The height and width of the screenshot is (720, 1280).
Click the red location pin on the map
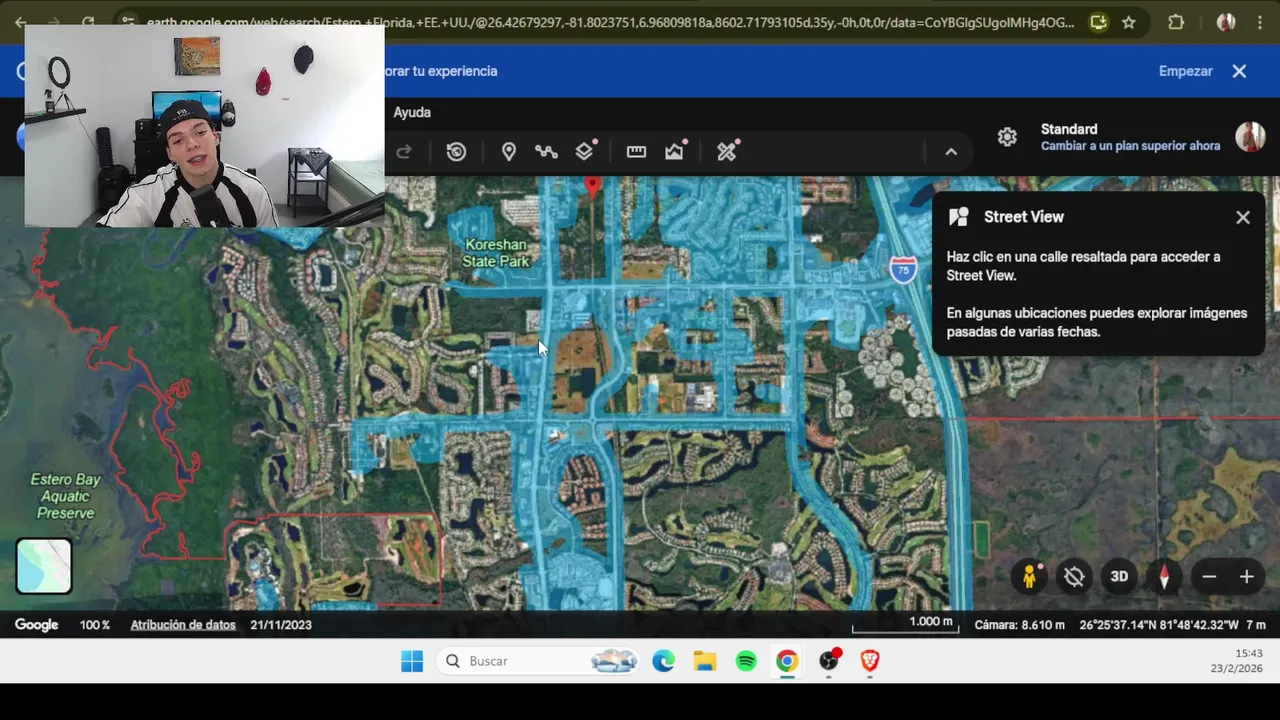pyautogui.click(x=593, y=185)
